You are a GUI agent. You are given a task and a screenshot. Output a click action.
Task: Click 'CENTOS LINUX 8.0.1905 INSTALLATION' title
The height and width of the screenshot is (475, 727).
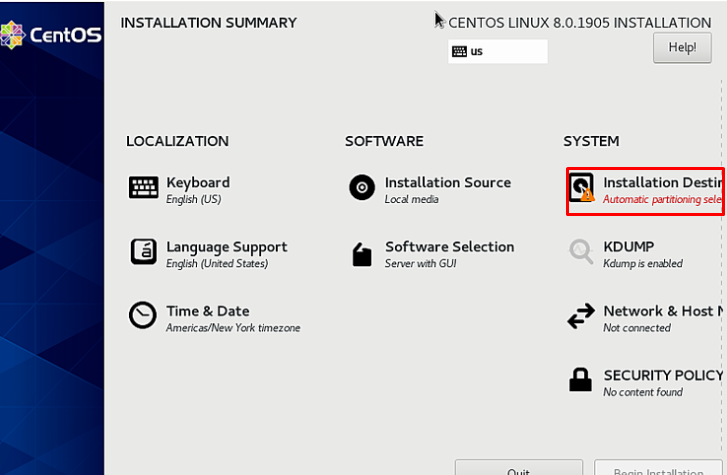coord(580,23)
